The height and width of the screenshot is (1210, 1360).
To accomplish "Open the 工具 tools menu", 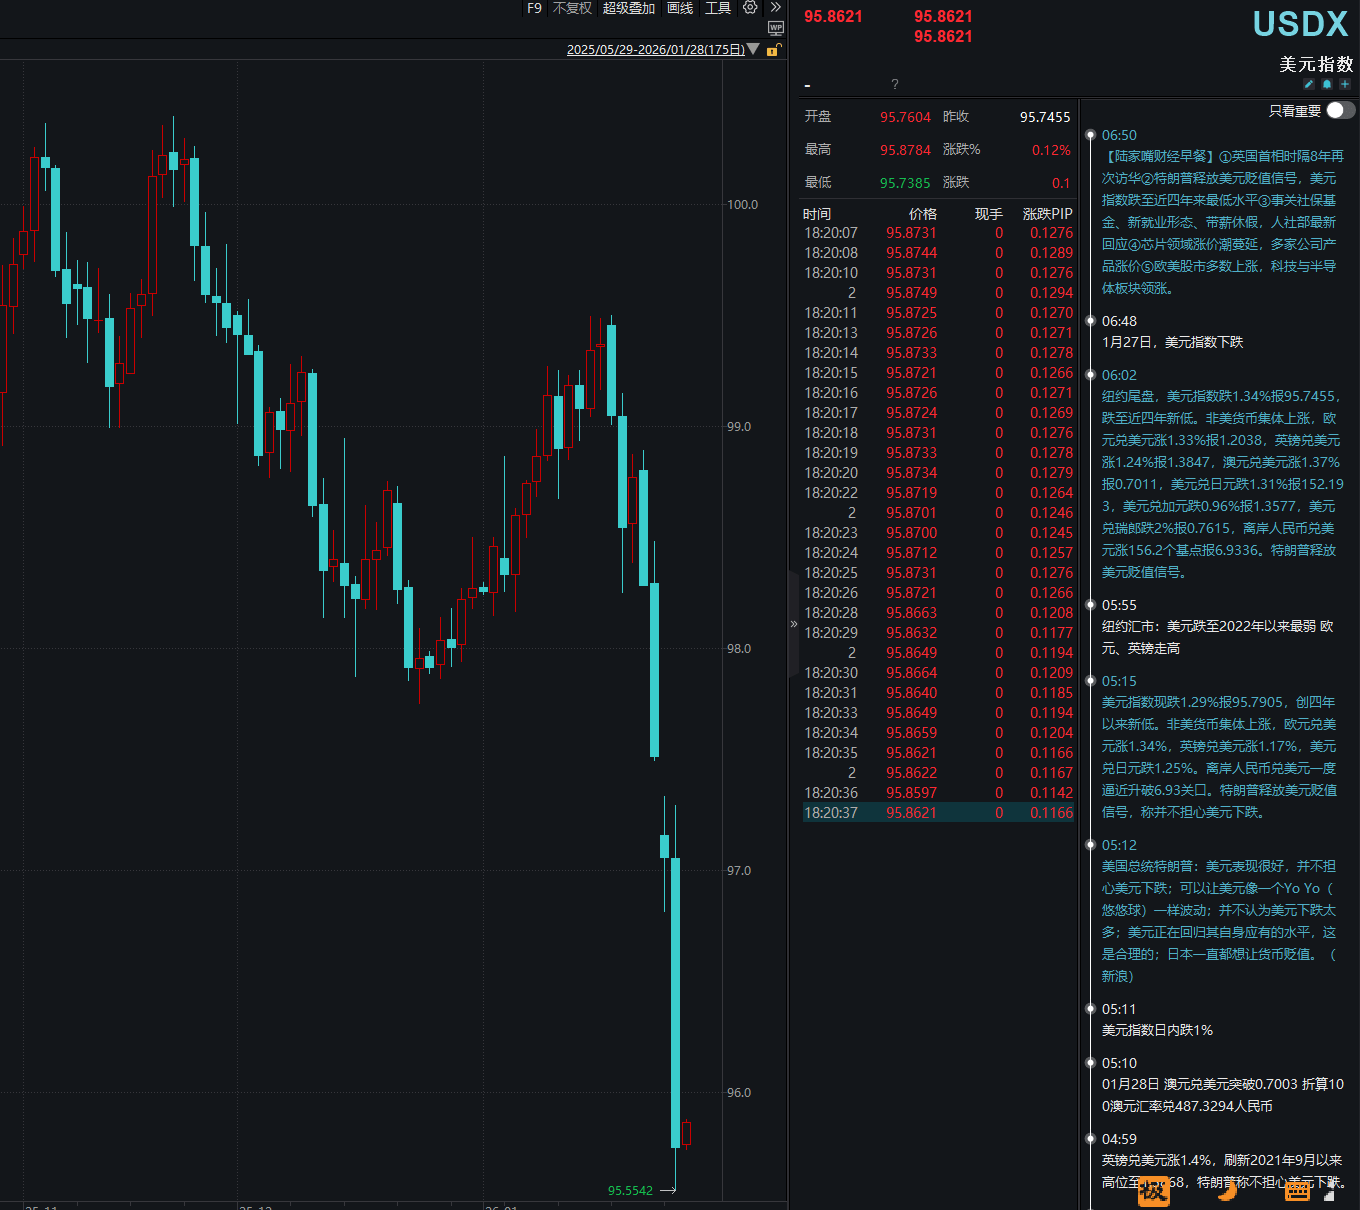I will [x=718, y=8].
